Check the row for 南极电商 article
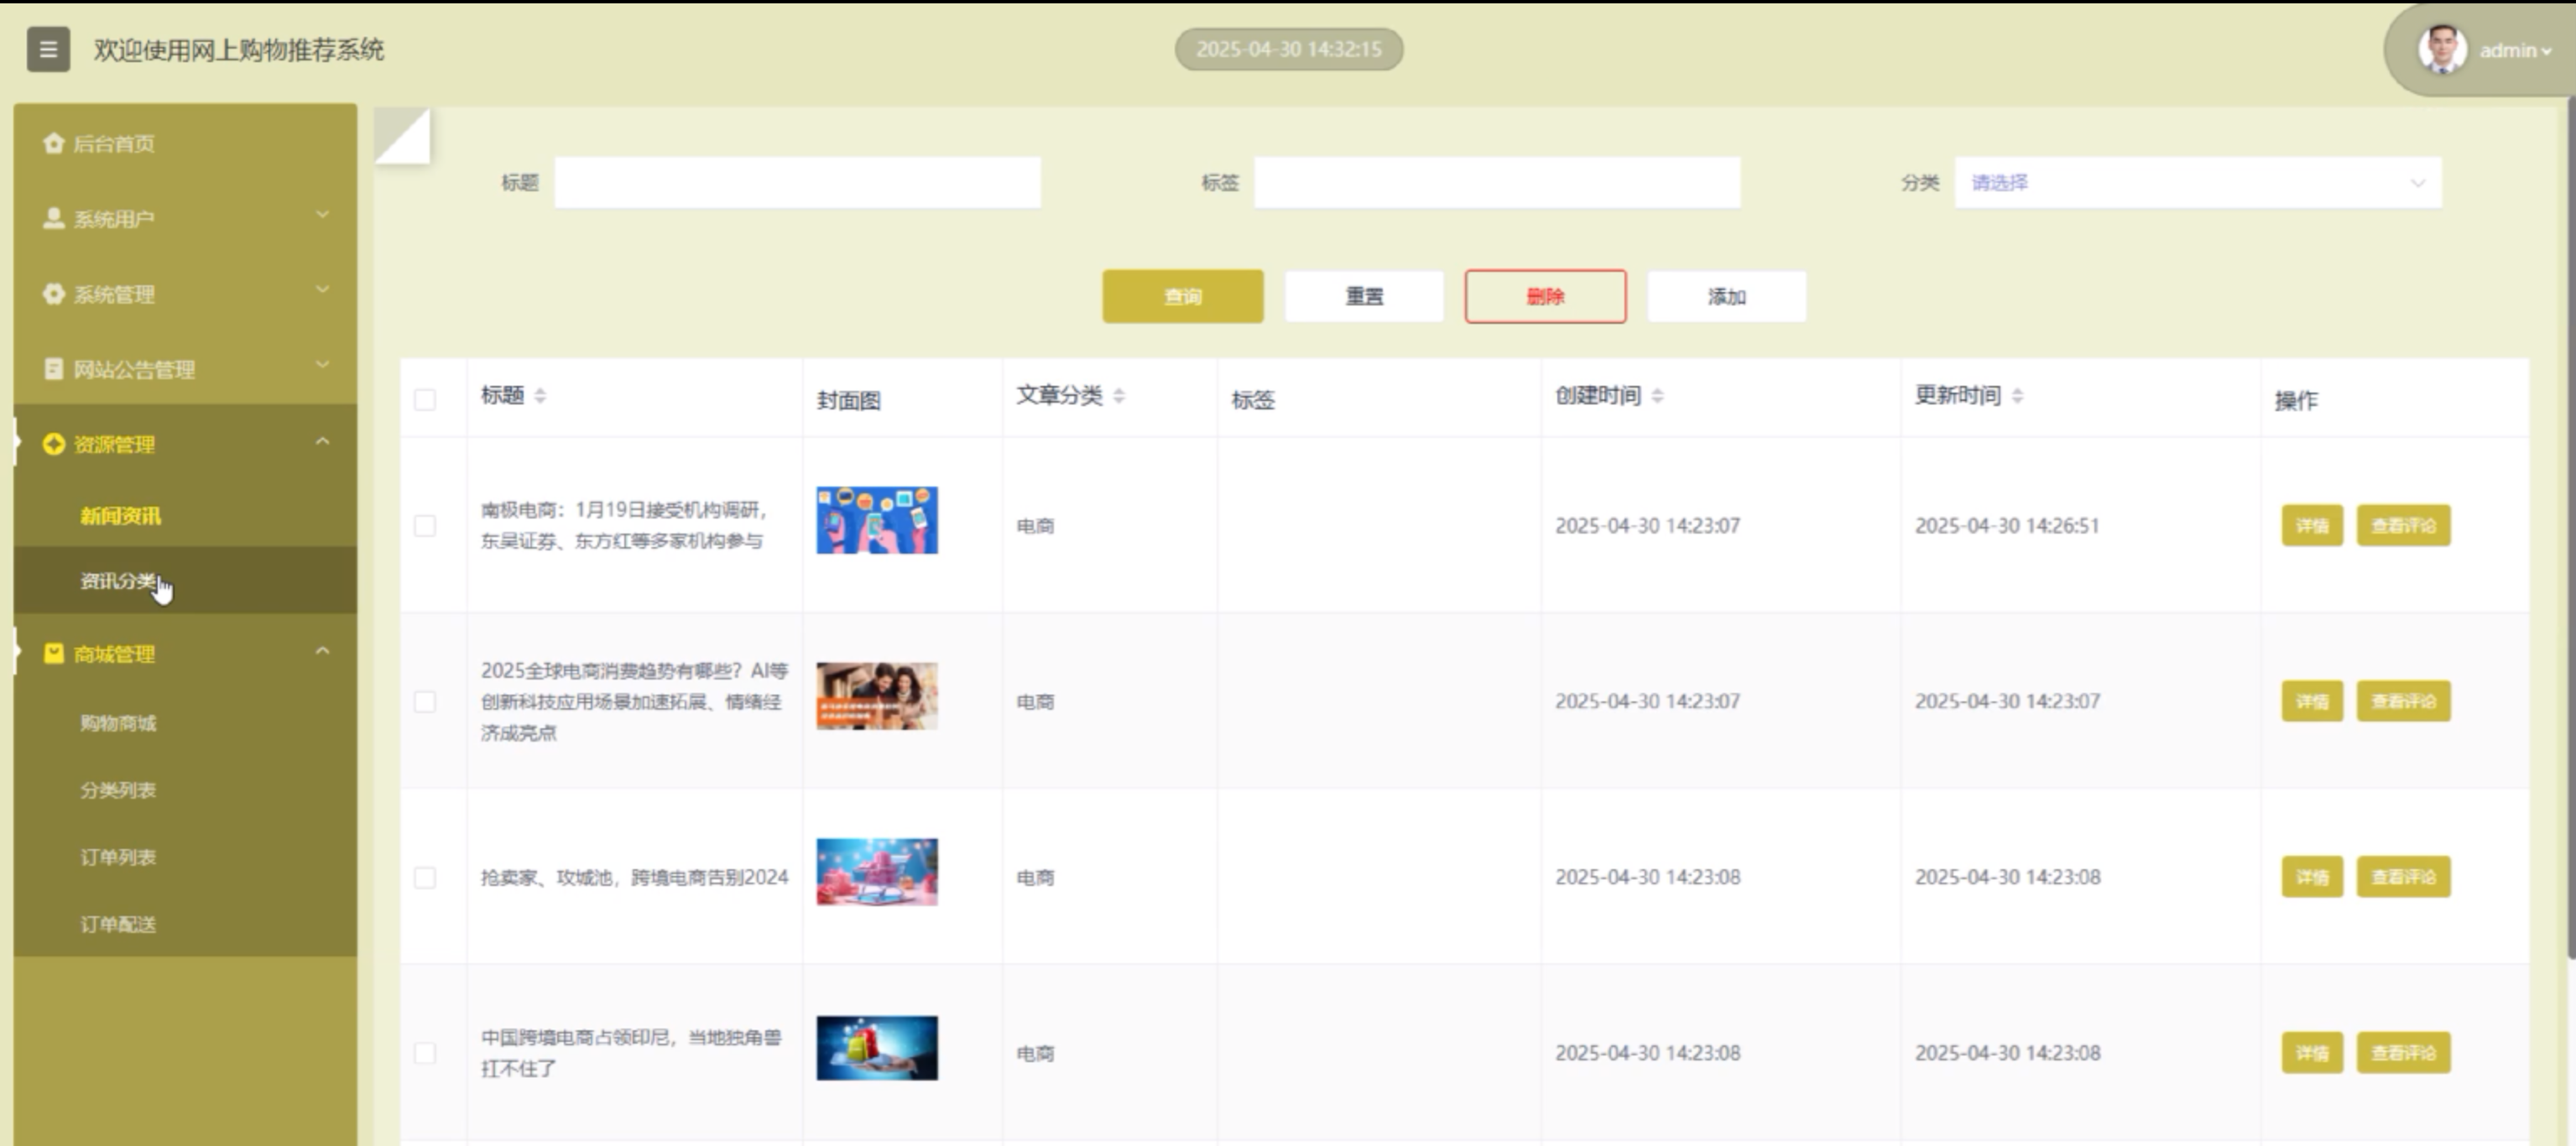 click(425, 526)
